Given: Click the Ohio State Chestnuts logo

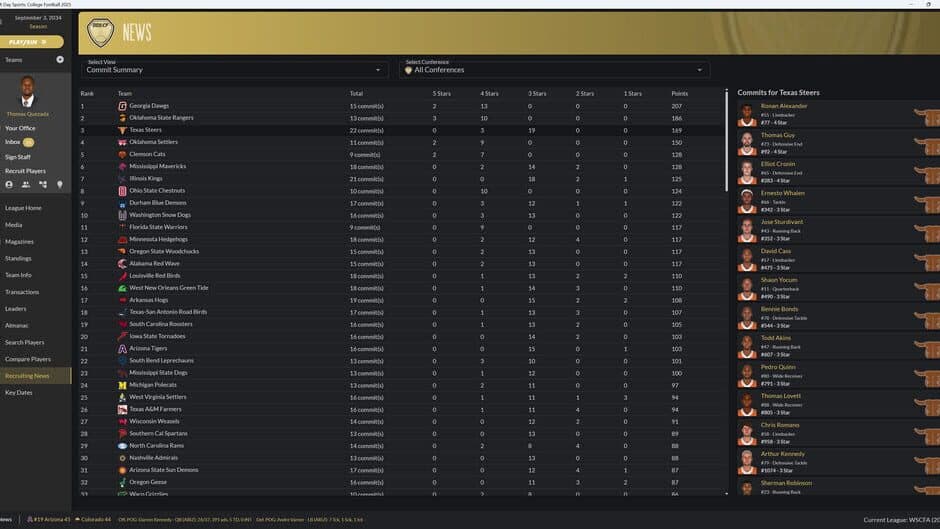Looking at the screenshot, I should click(x=122, y=190).
